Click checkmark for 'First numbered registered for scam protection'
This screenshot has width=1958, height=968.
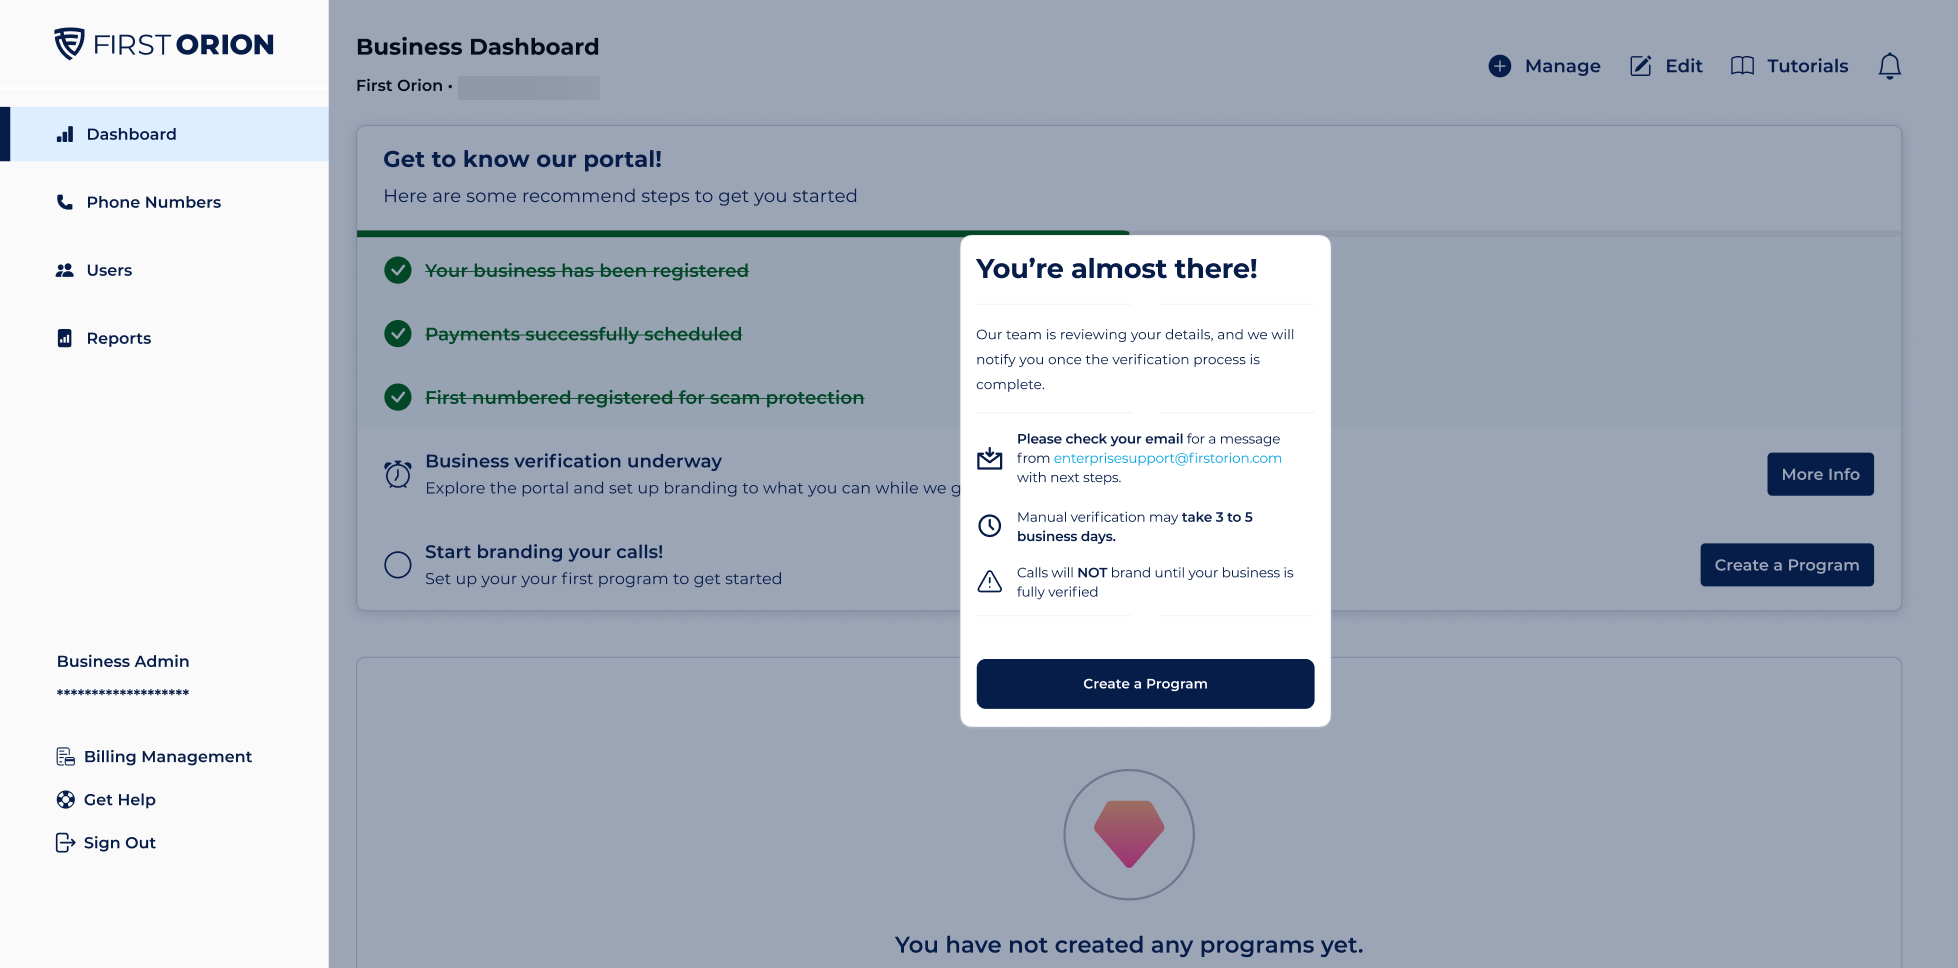click(398, 397)
